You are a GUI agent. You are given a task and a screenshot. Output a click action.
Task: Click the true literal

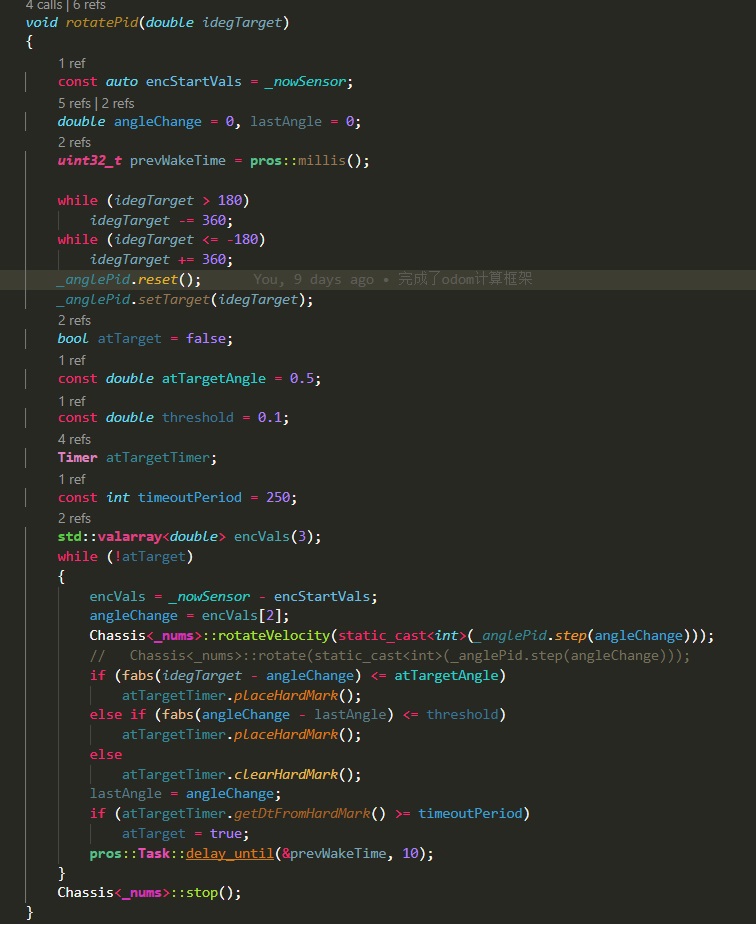click(x=226, y=834)
